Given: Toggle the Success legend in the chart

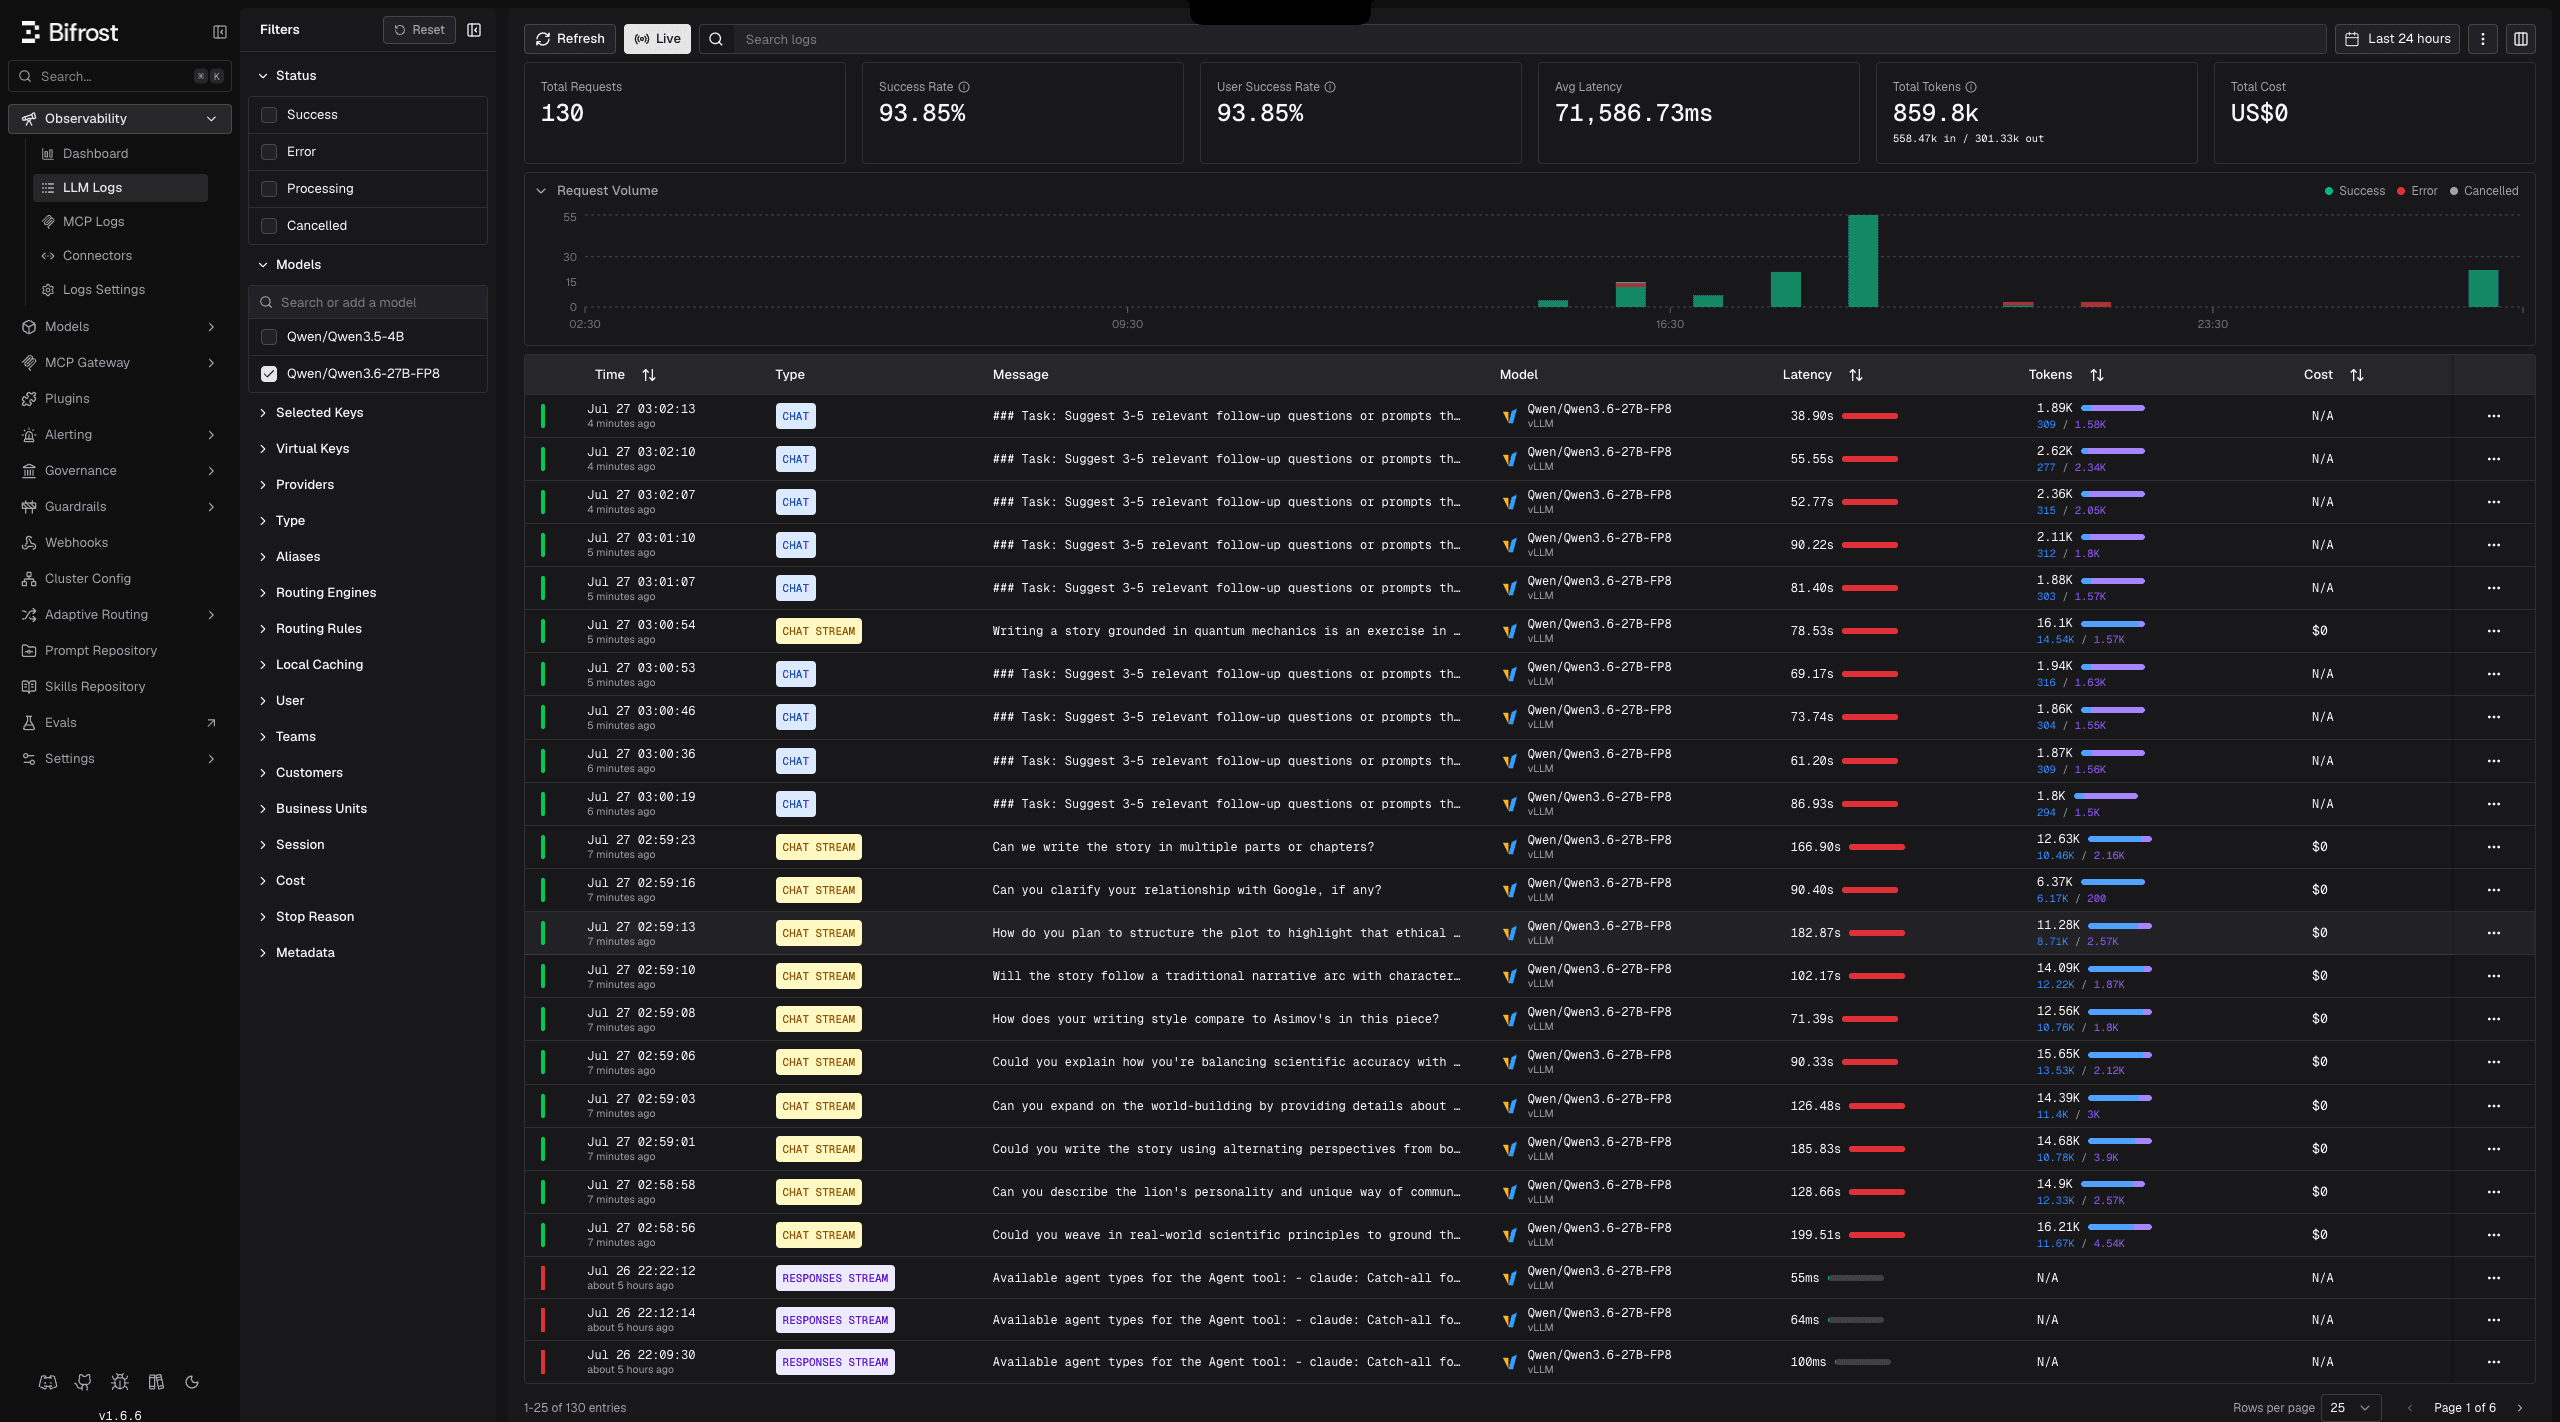Looking at the screenshot, I should (2355, 191).
